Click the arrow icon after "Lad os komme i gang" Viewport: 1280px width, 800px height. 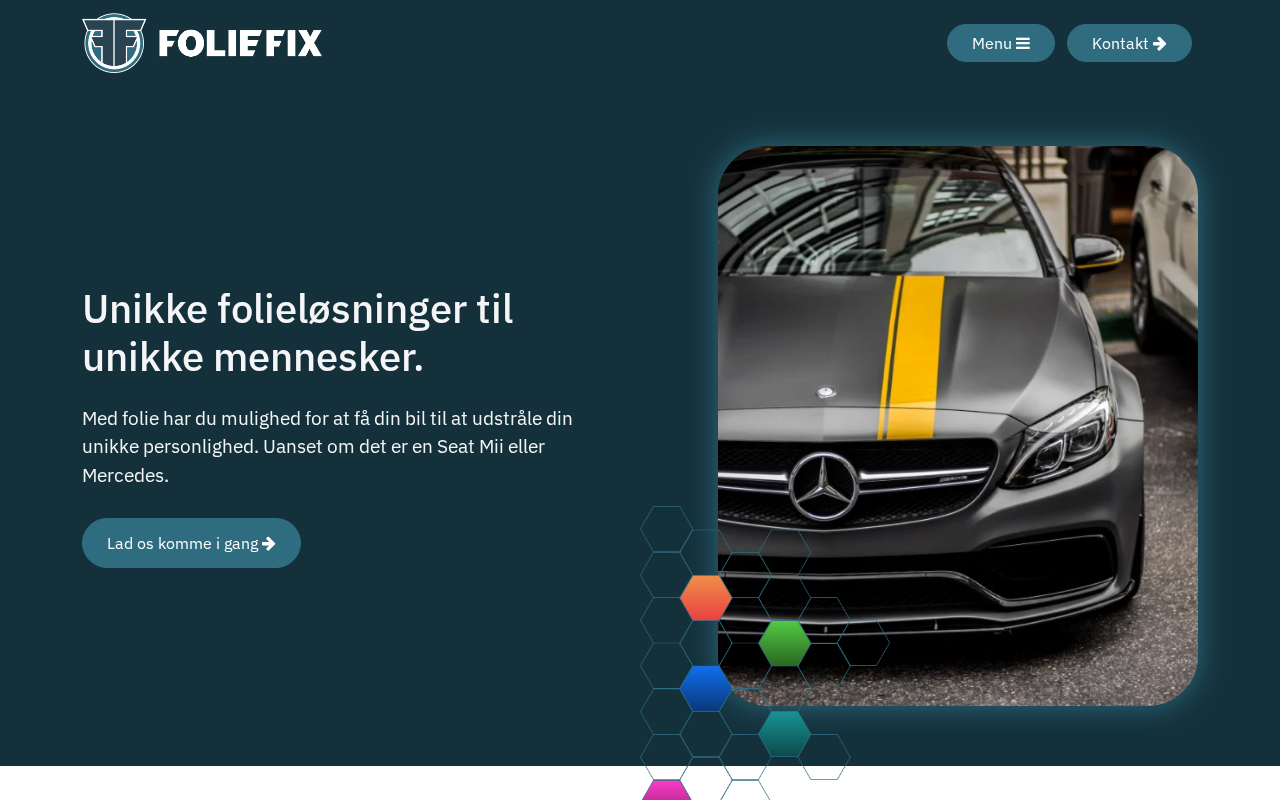tap(269, 543)
